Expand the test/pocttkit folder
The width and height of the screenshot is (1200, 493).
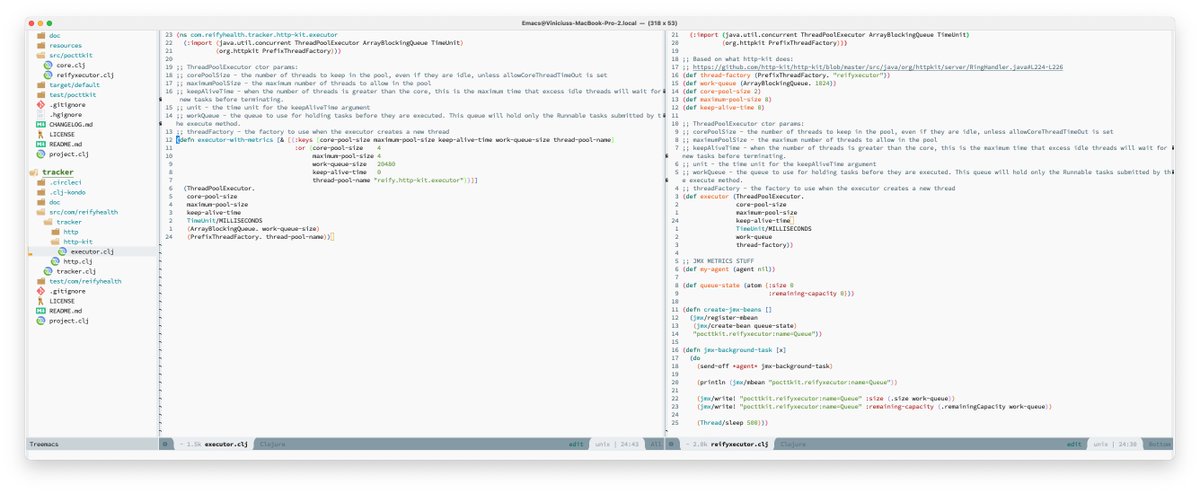(73, 94)
